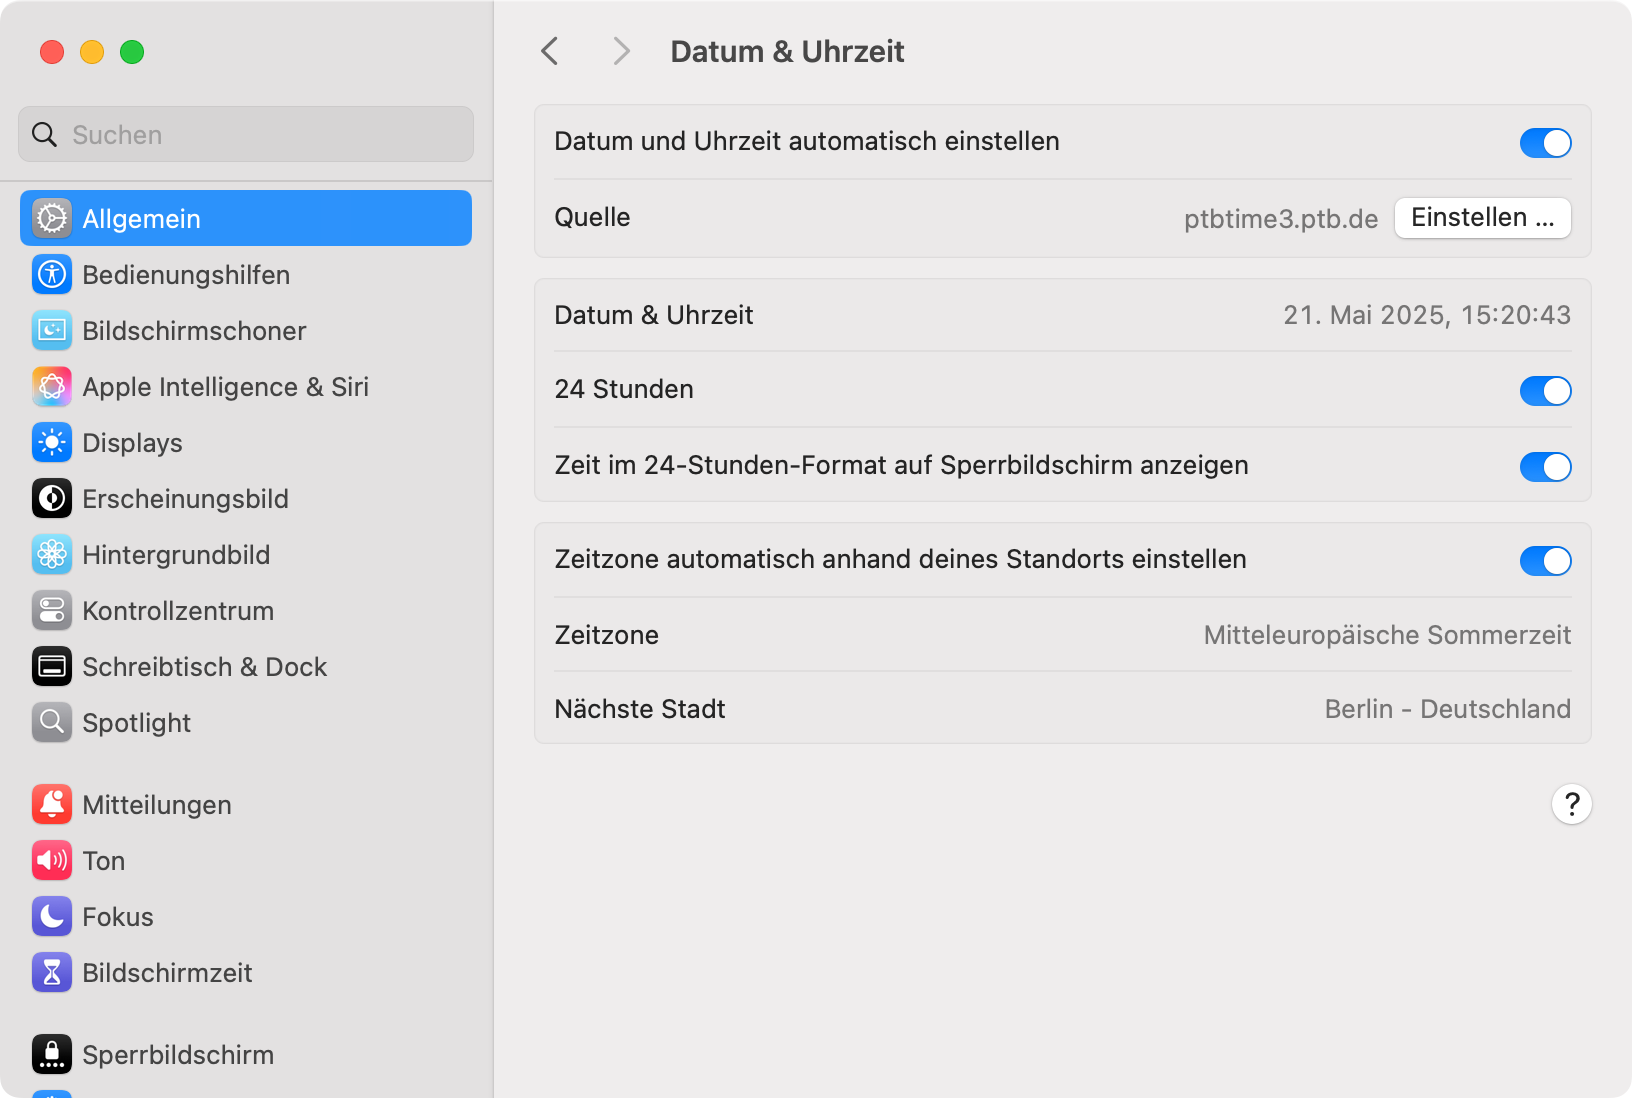Click the Suchen search field
The width and height of the screenshot is (1632, 1098).
click(x=246, y=134)
